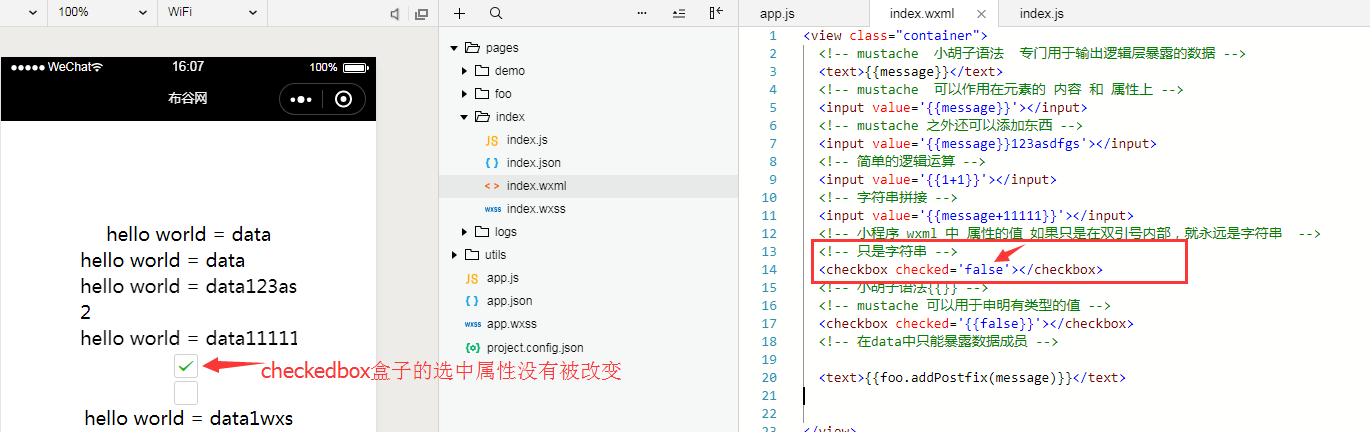Select the wxss icon of app.wxss
This screenshot has height=432, width=1370.
pyautogui.click(x=472, y=324)
